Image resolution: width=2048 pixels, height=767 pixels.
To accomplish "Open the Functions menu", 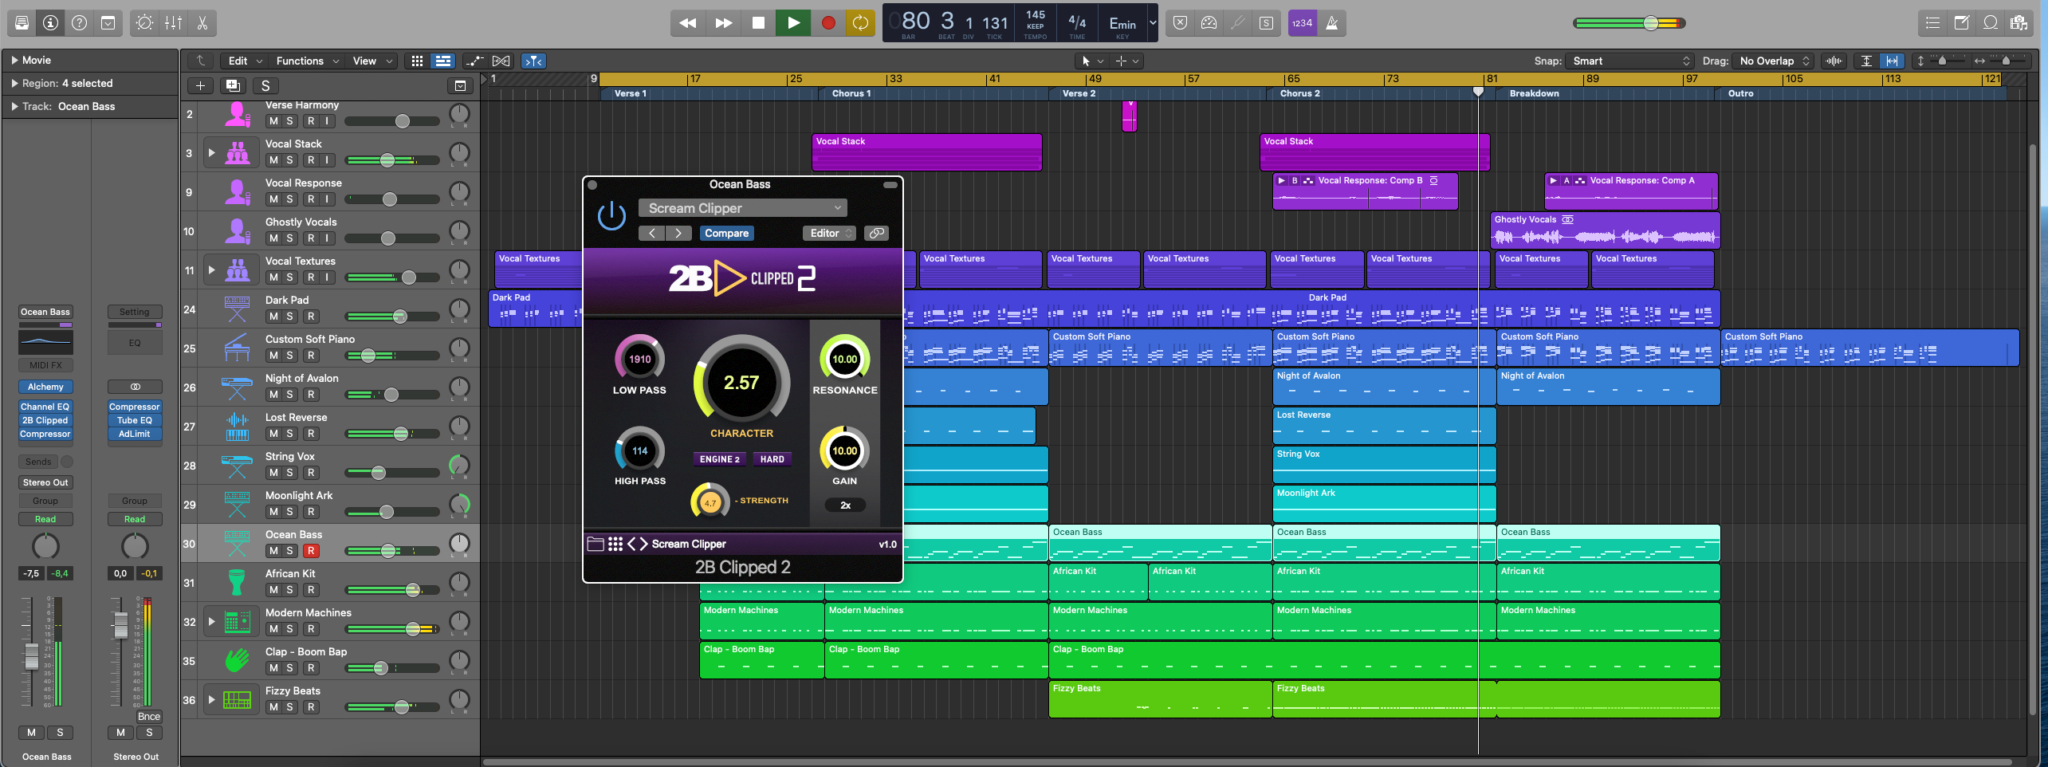I will coord(307,61).
